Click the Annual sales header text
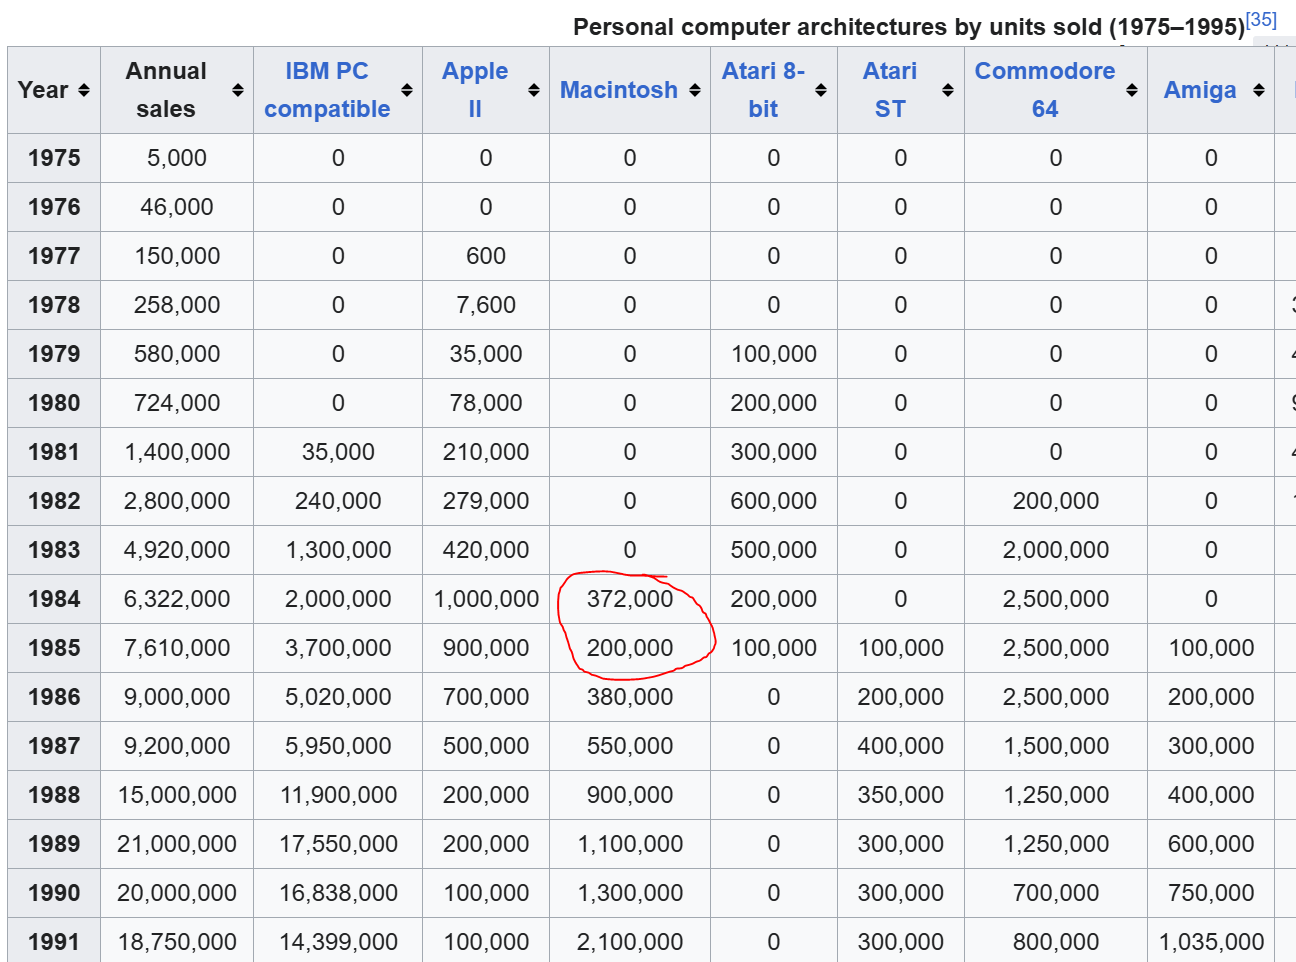The width and height of the screenshot is (1296, 962). click(x=166, y=90)
